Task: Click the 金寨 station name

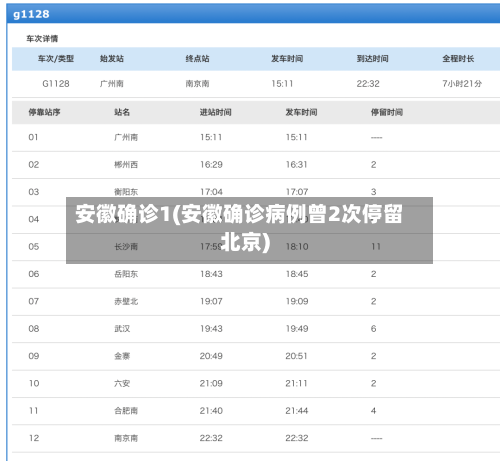Action: (122, 356)
